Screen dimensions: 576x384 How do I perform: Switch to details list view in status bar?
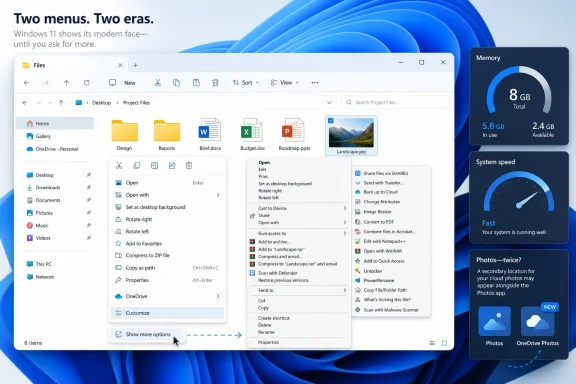point(432,343)
